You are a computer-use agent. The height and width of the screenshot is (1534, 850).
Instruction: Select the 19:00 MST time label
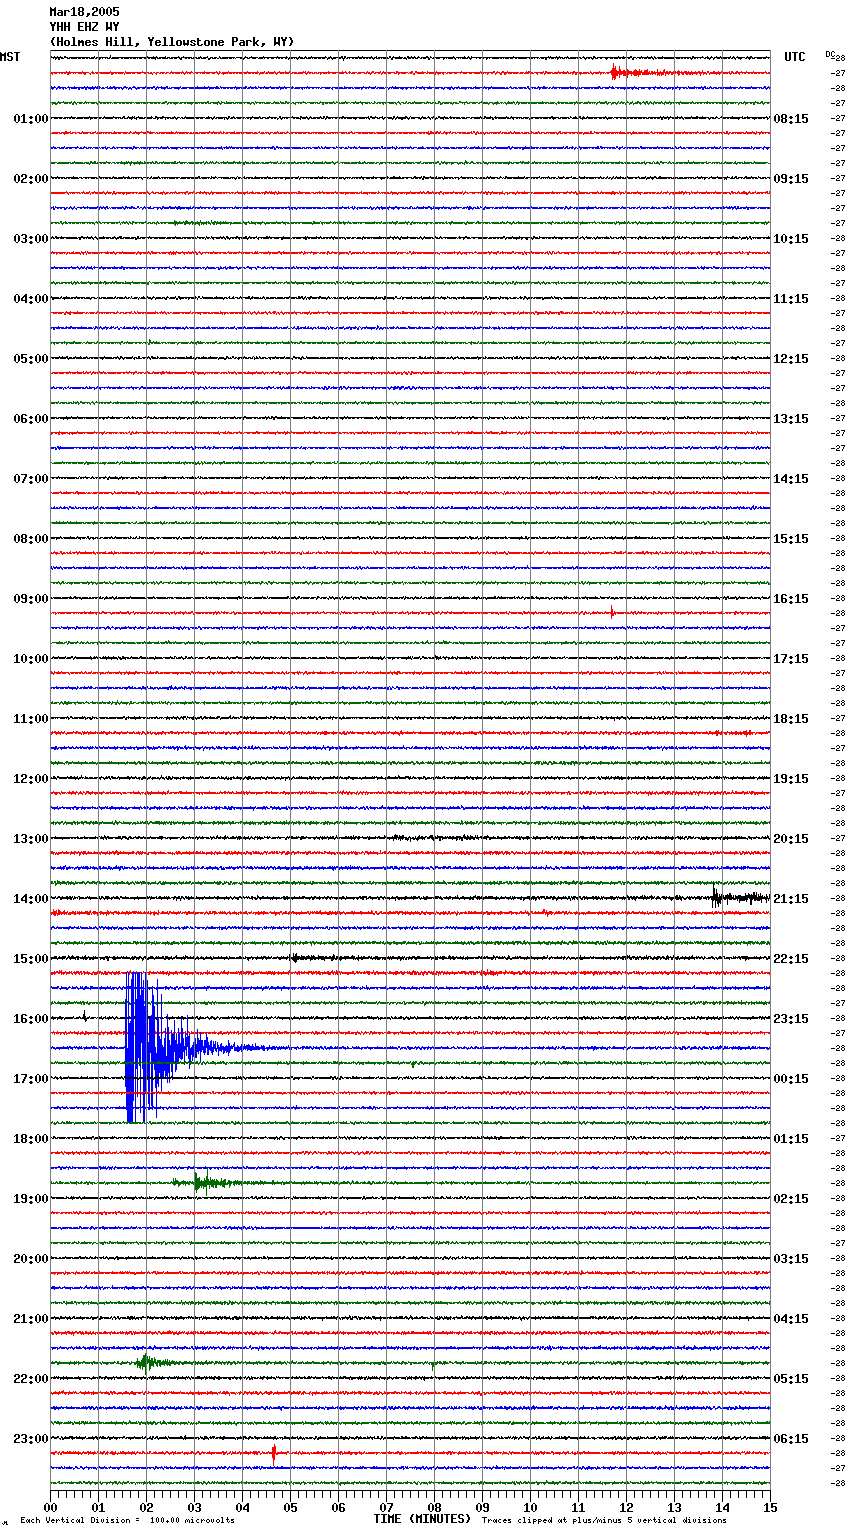pyautogui.click(x=31, y=1199)
